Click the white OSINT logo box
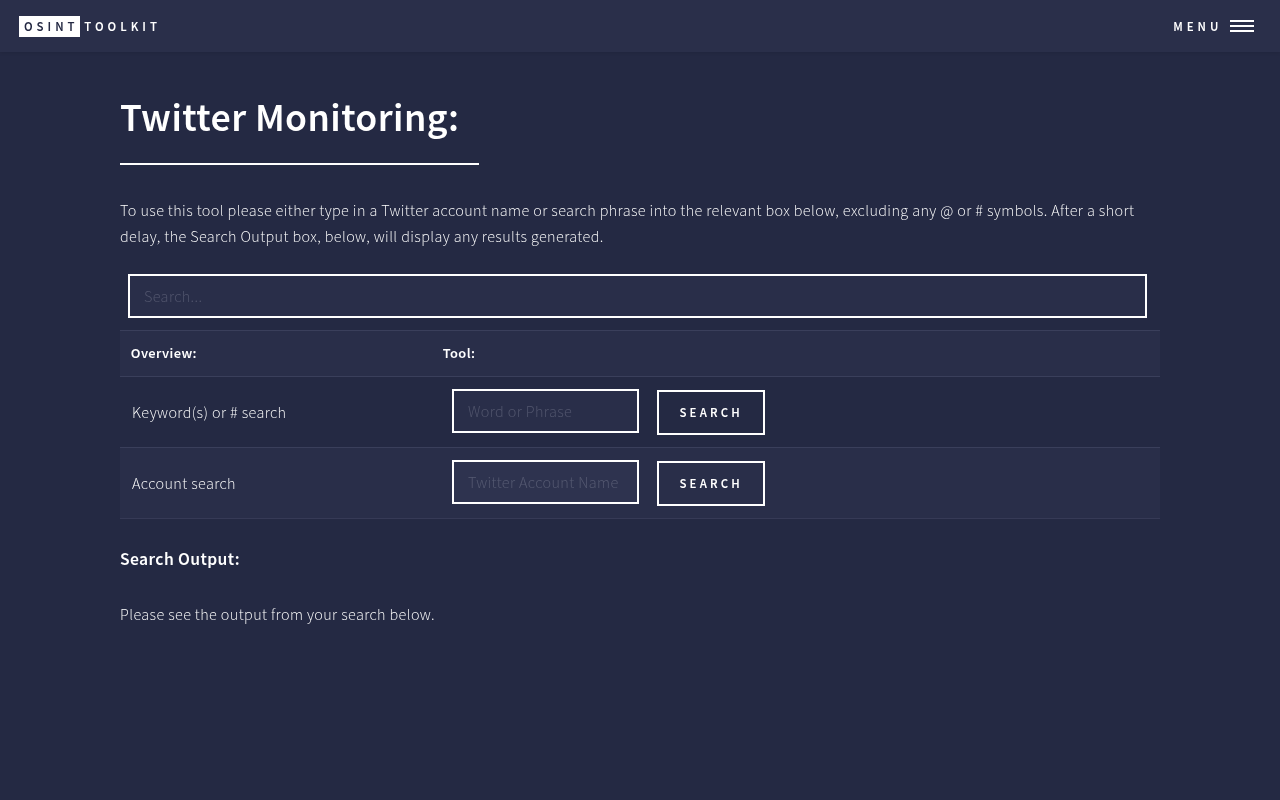Screen dimensions: 1280x800 pos(49,27)
